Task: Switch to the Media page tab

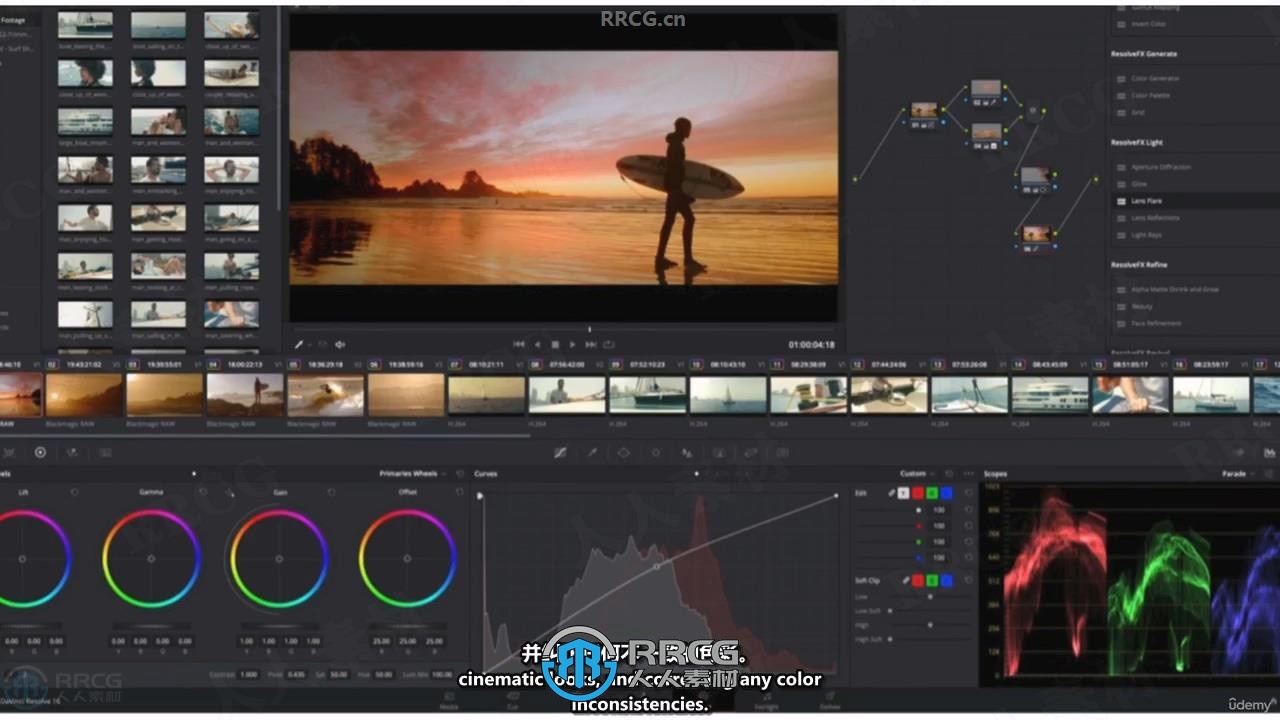Action: pyautogui.click(x=449, y=700)
